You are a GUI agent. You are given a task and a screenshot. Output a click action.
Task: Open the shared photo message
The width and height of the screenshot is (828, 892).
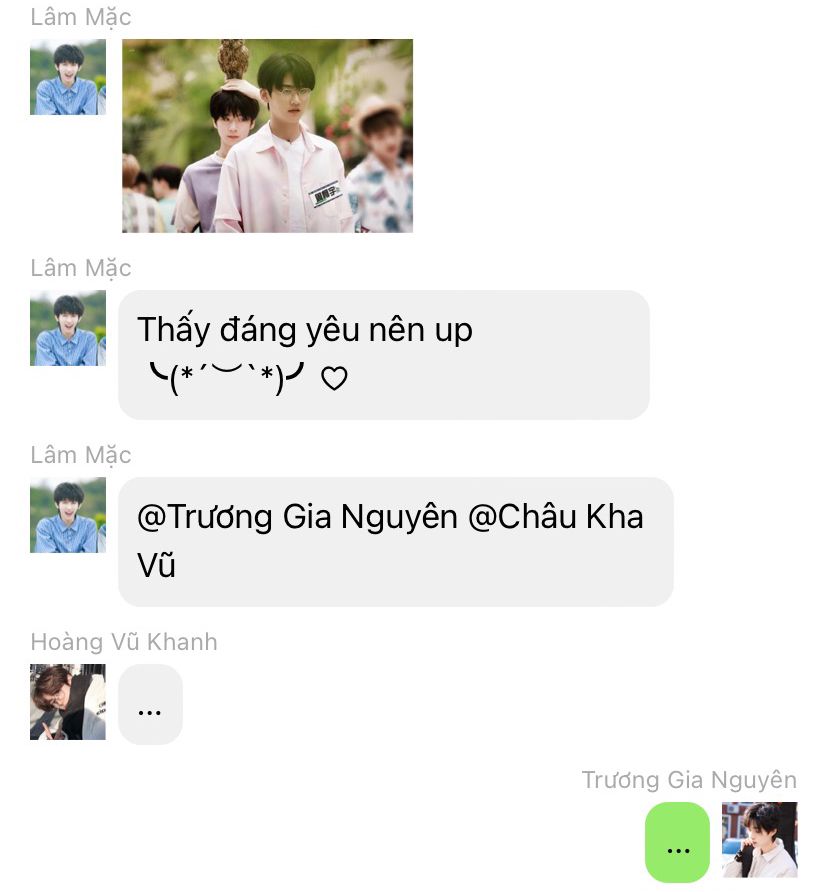[x=267, y=135]
